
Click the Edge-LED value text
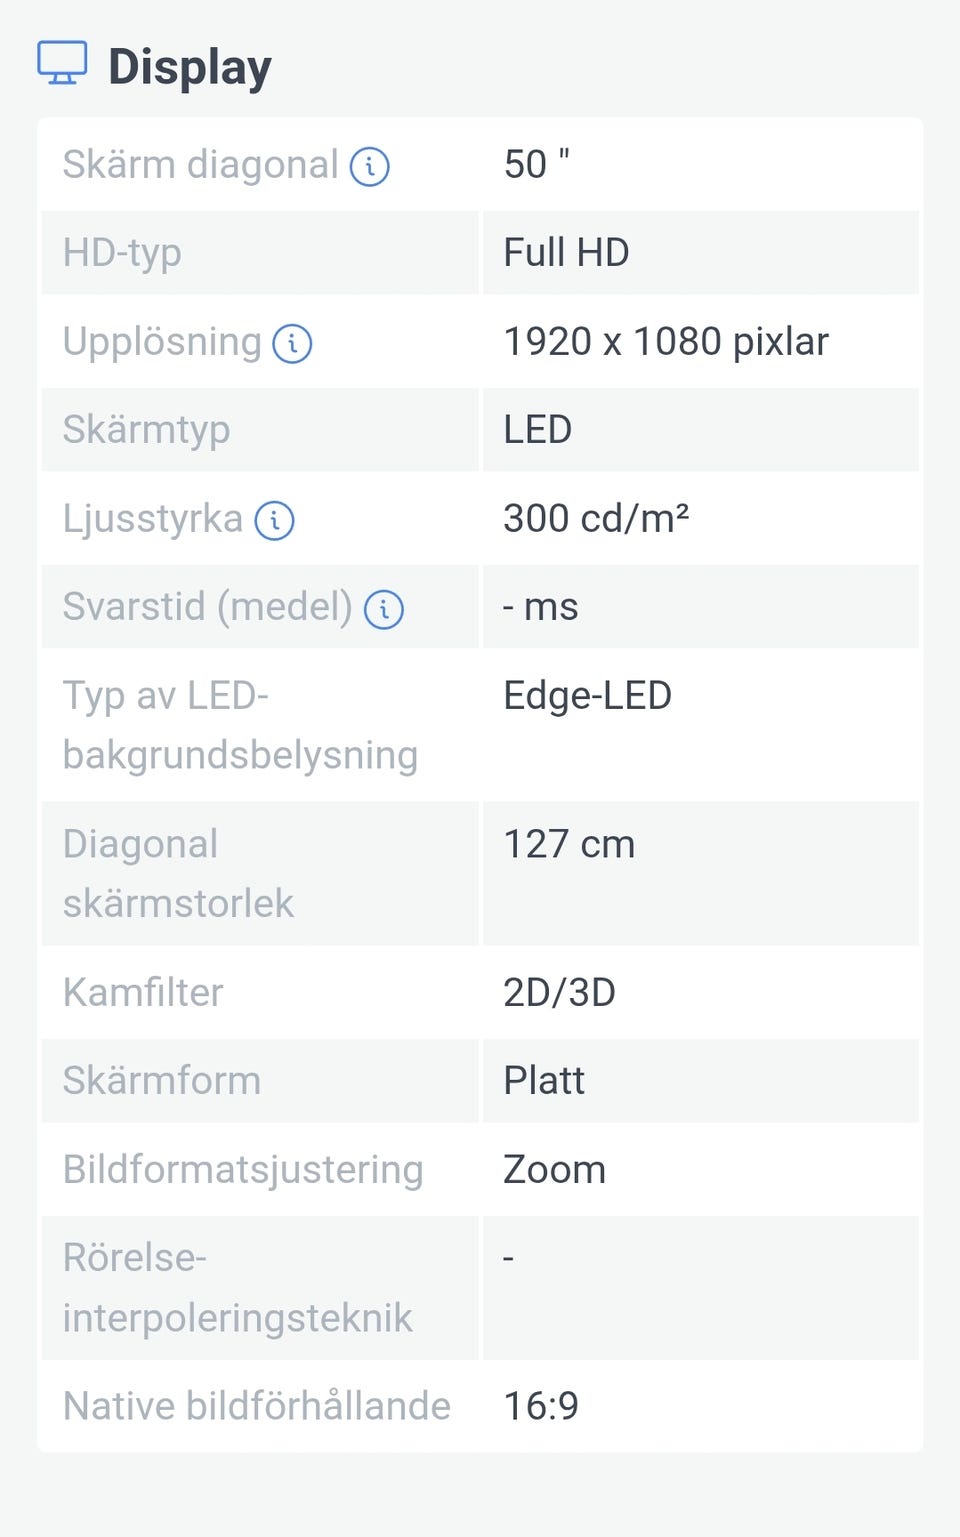(587, 696)
